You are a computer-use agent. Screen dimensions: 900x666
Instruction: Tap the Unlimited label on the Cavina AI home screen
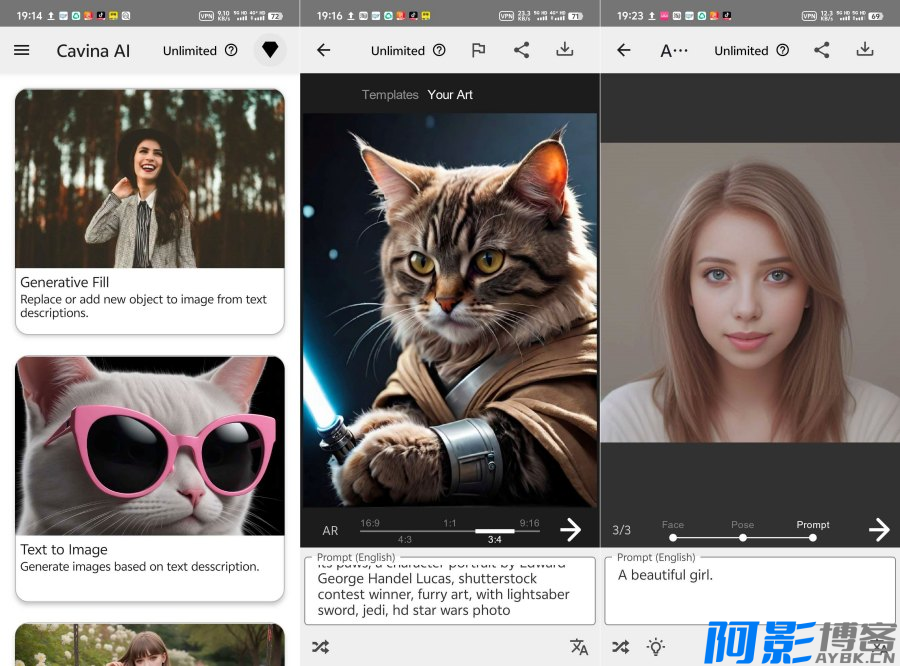[x=189, y=51]
